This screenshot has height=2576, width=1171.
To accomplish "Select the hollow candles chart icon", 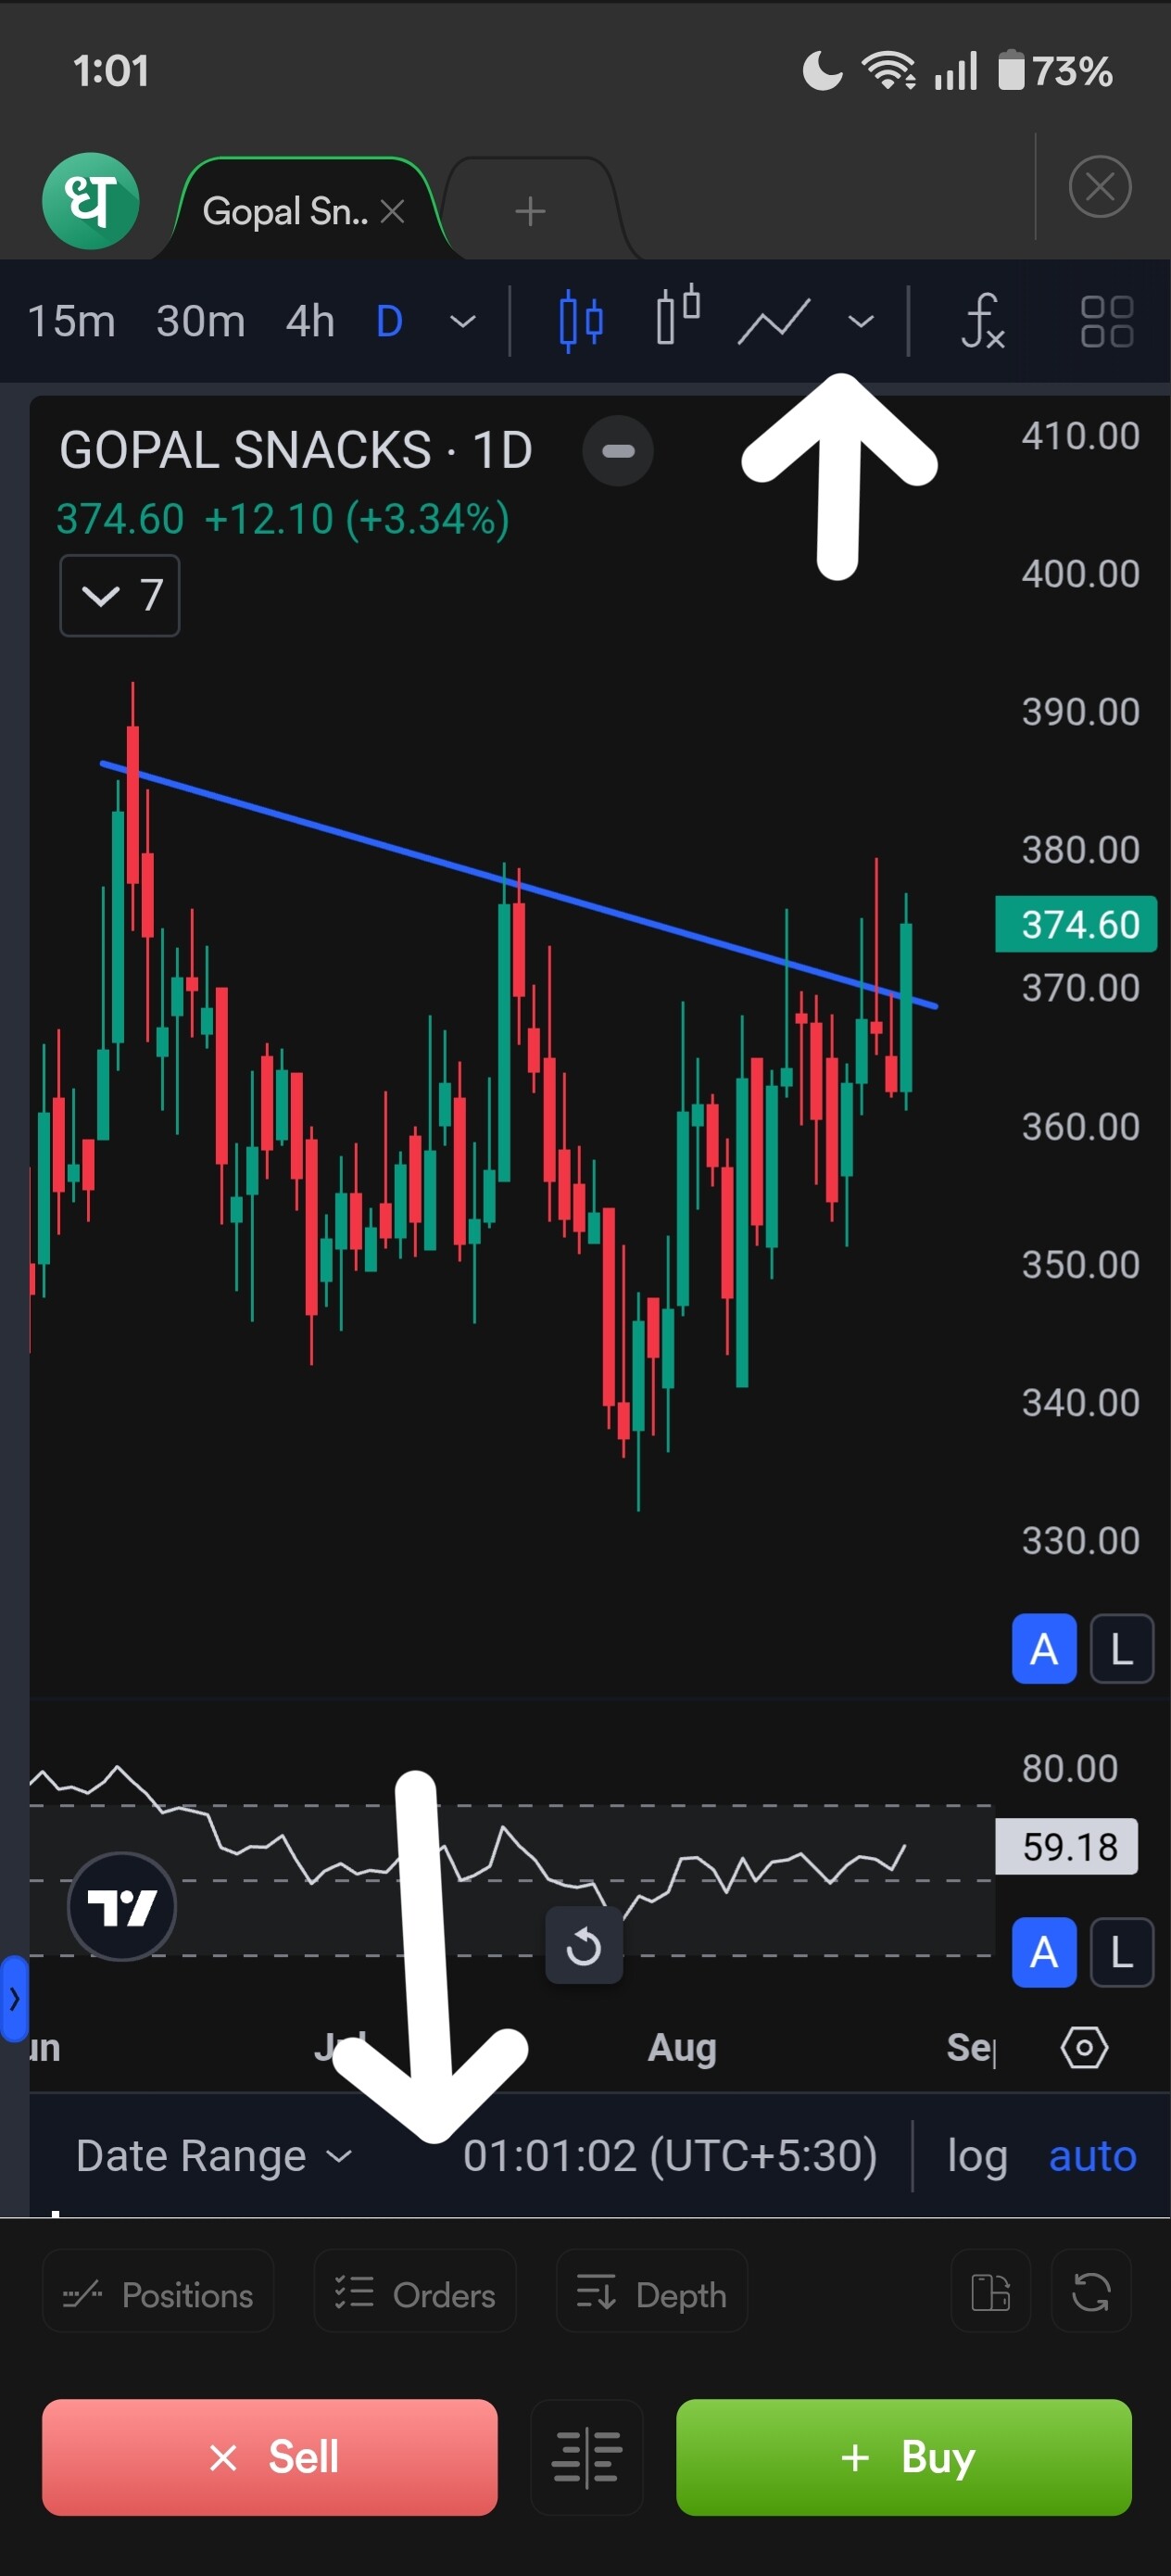I will [x=677, y=319].
